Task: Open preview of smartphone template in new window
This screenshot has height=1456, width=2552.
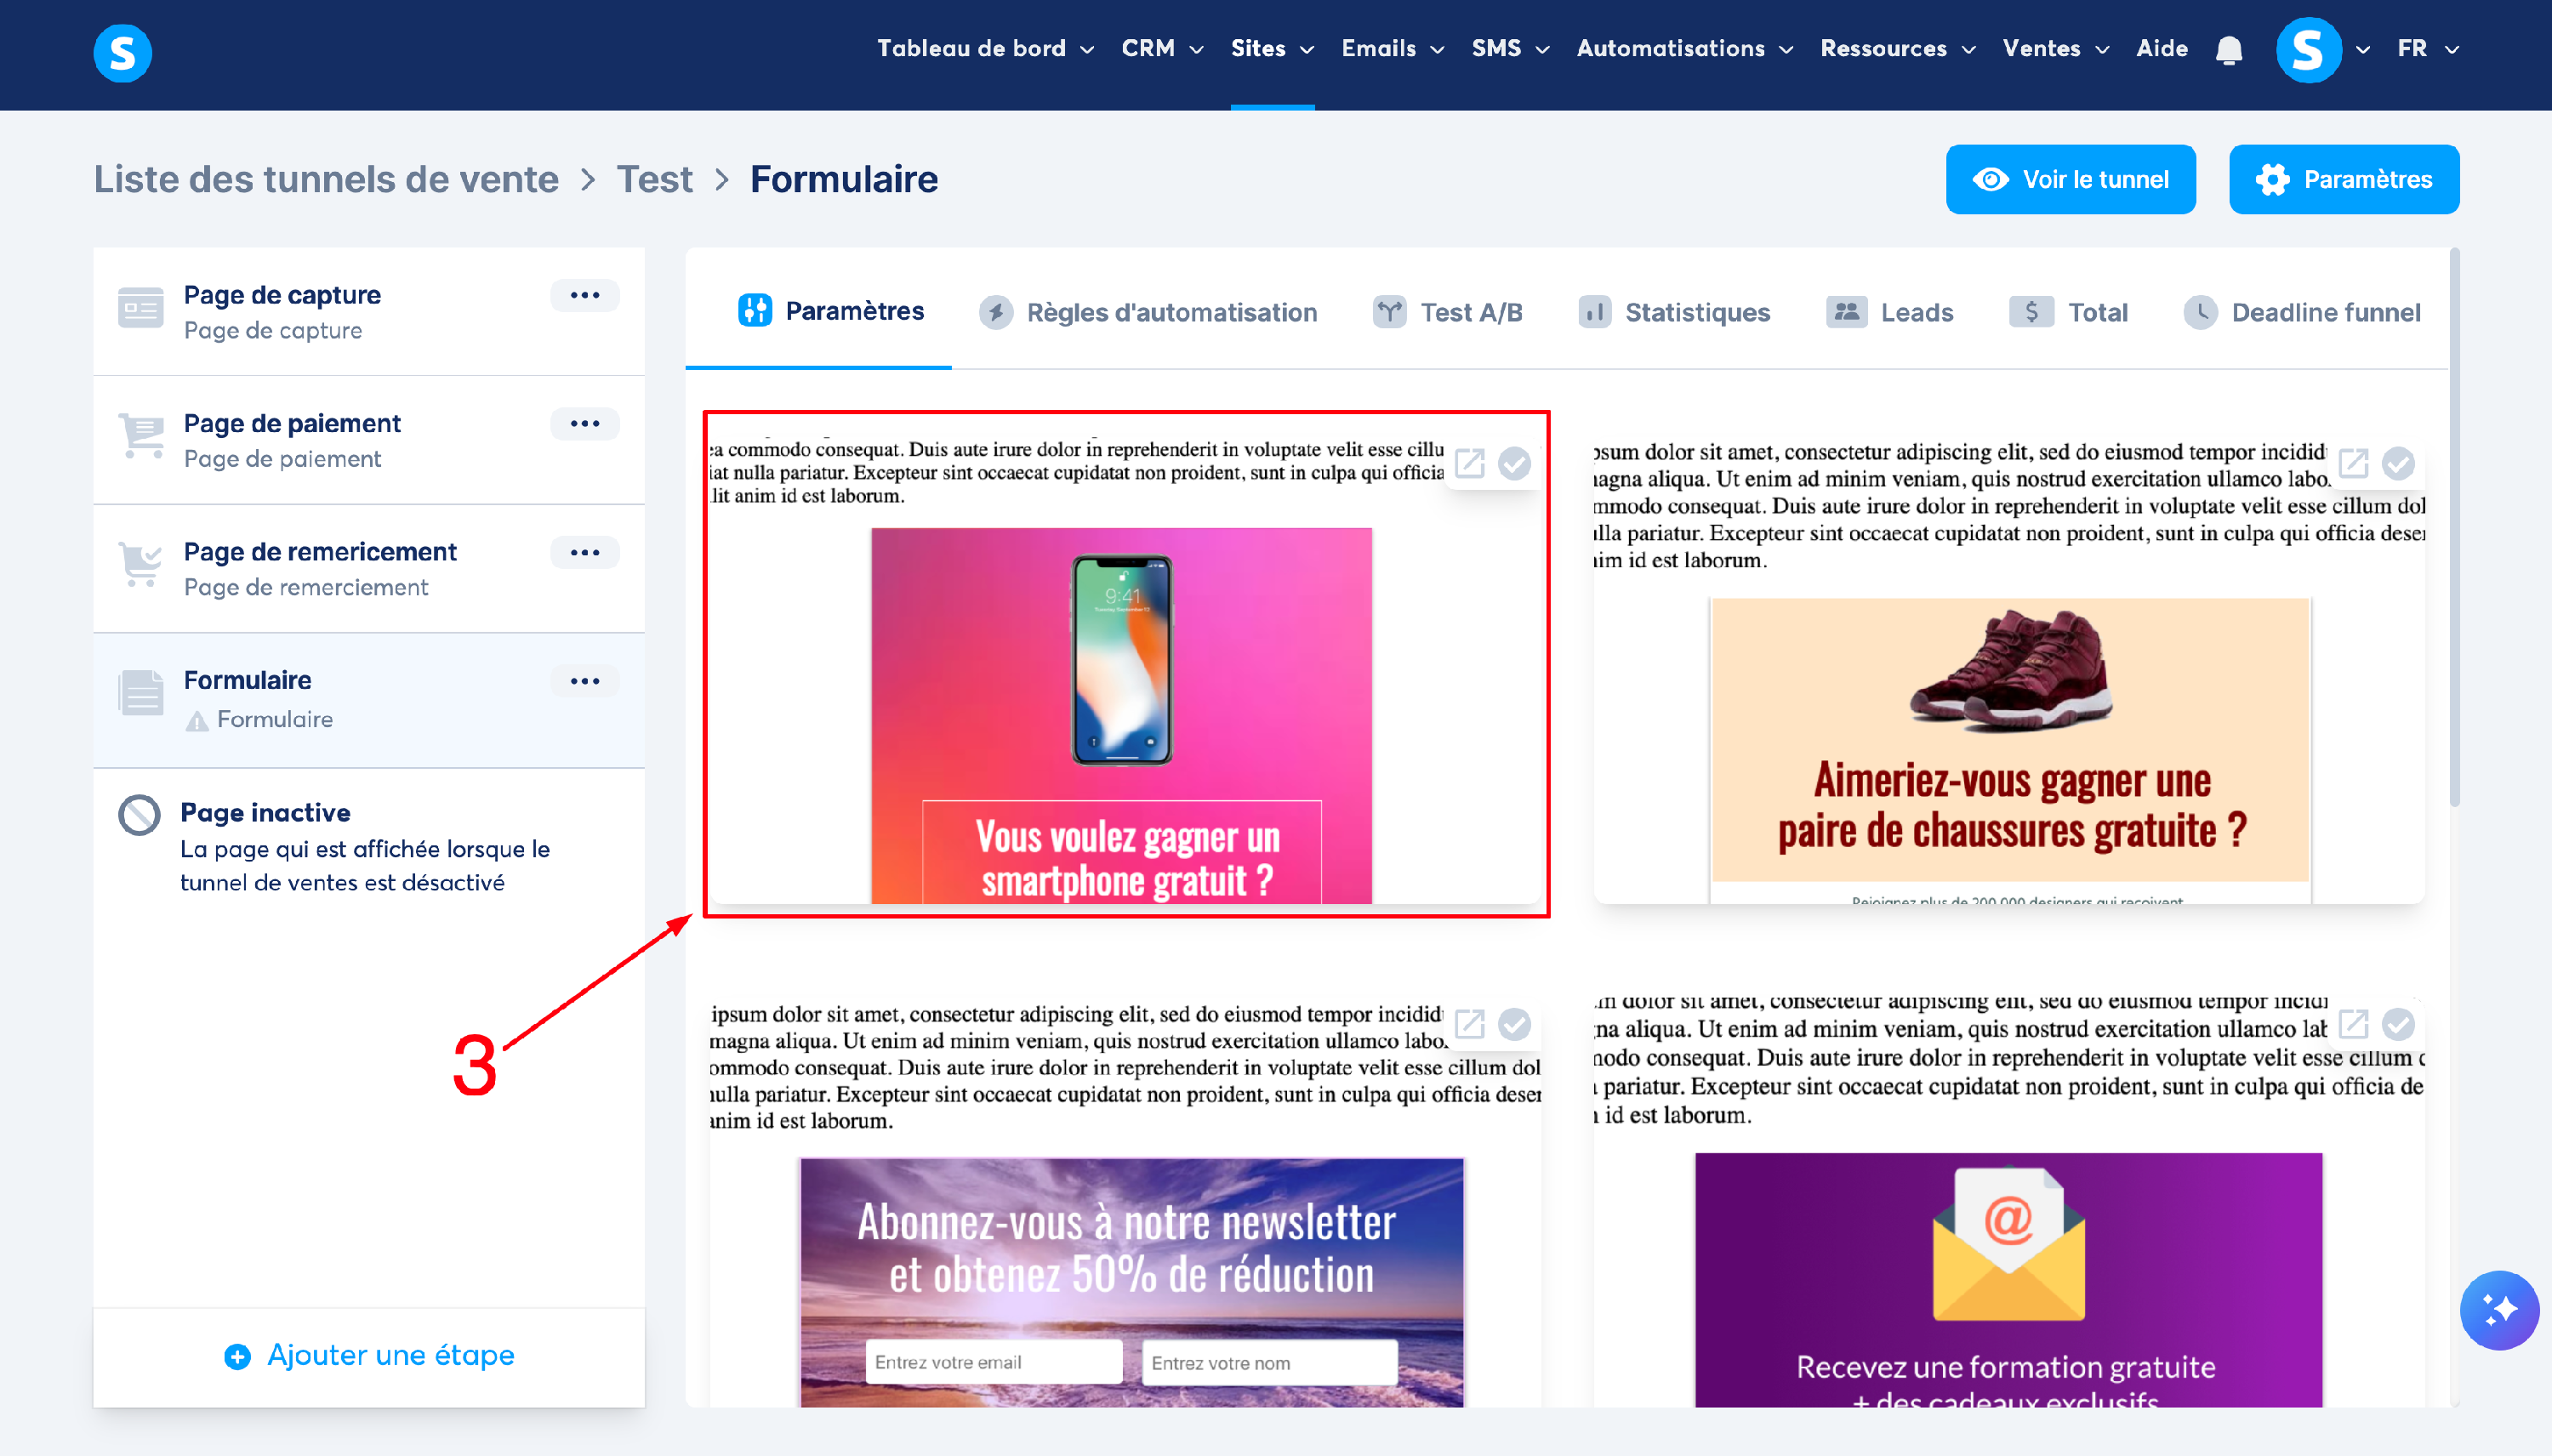Action: pyautogui.click(x=1469, y=463)
